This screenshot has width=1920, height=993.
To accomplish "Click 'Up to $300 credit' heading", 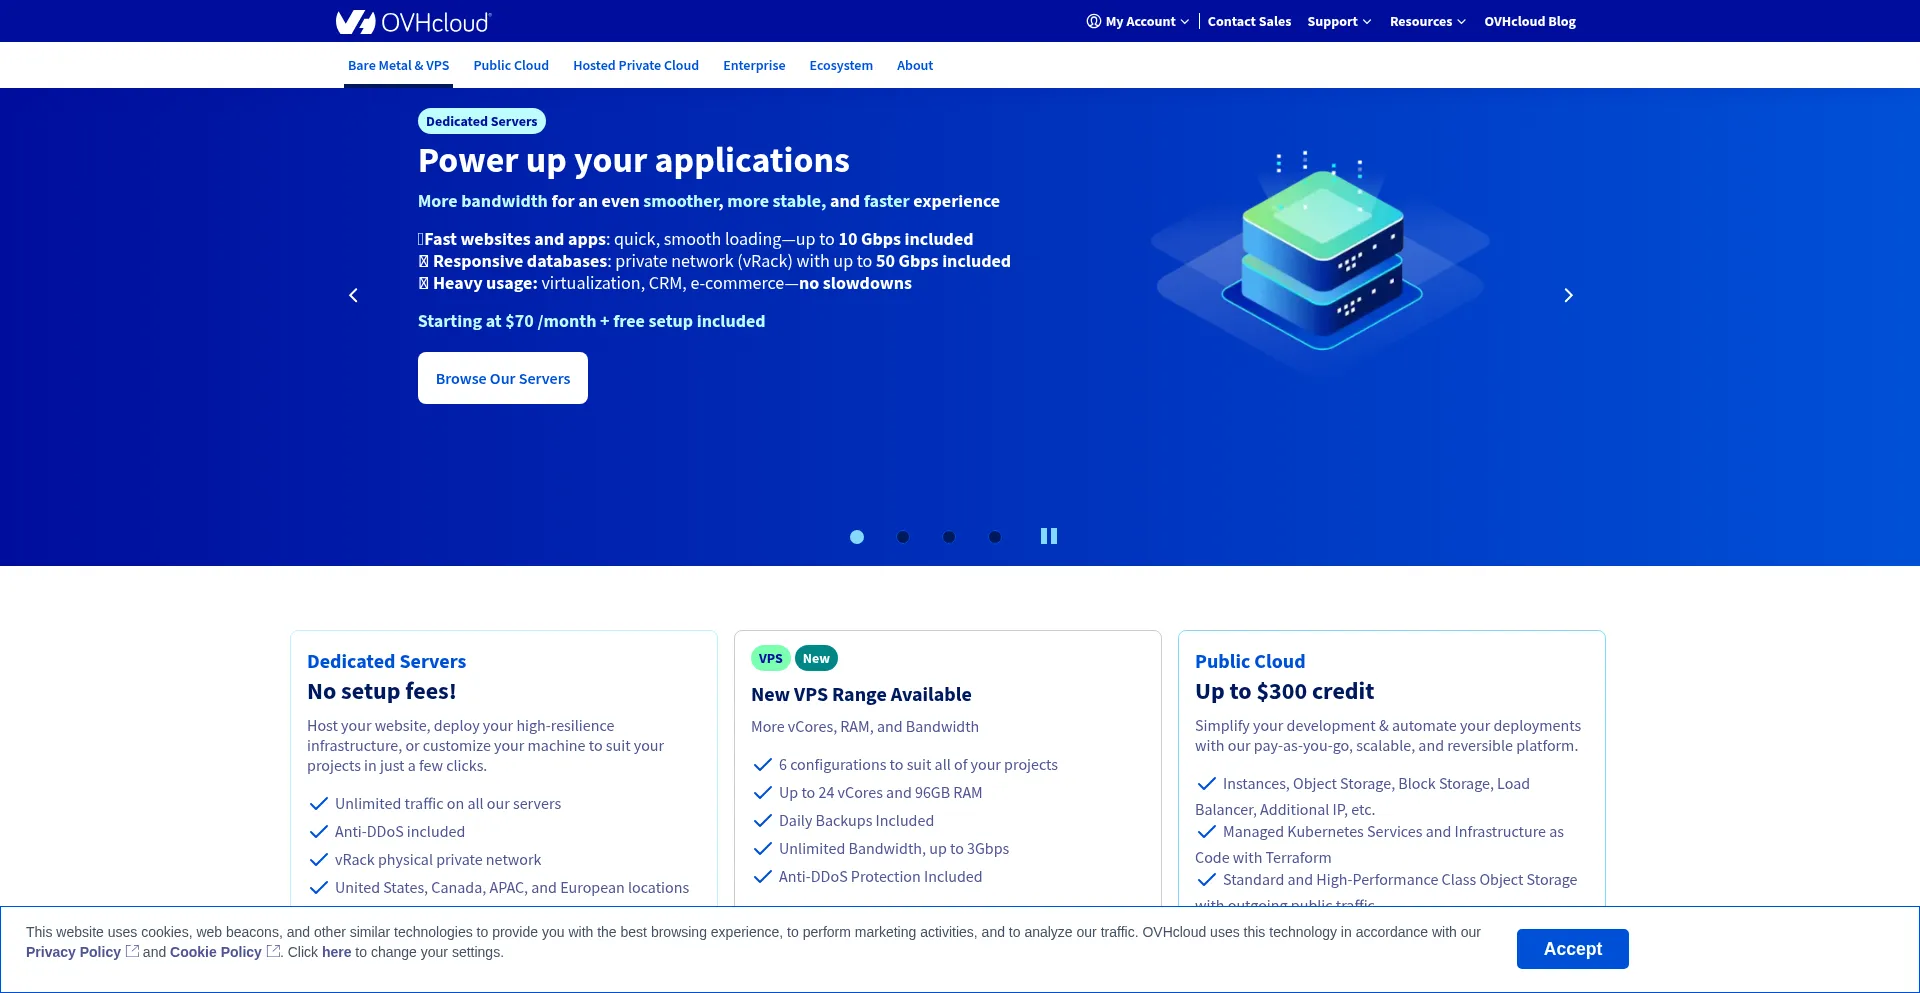I will 1284,691.
